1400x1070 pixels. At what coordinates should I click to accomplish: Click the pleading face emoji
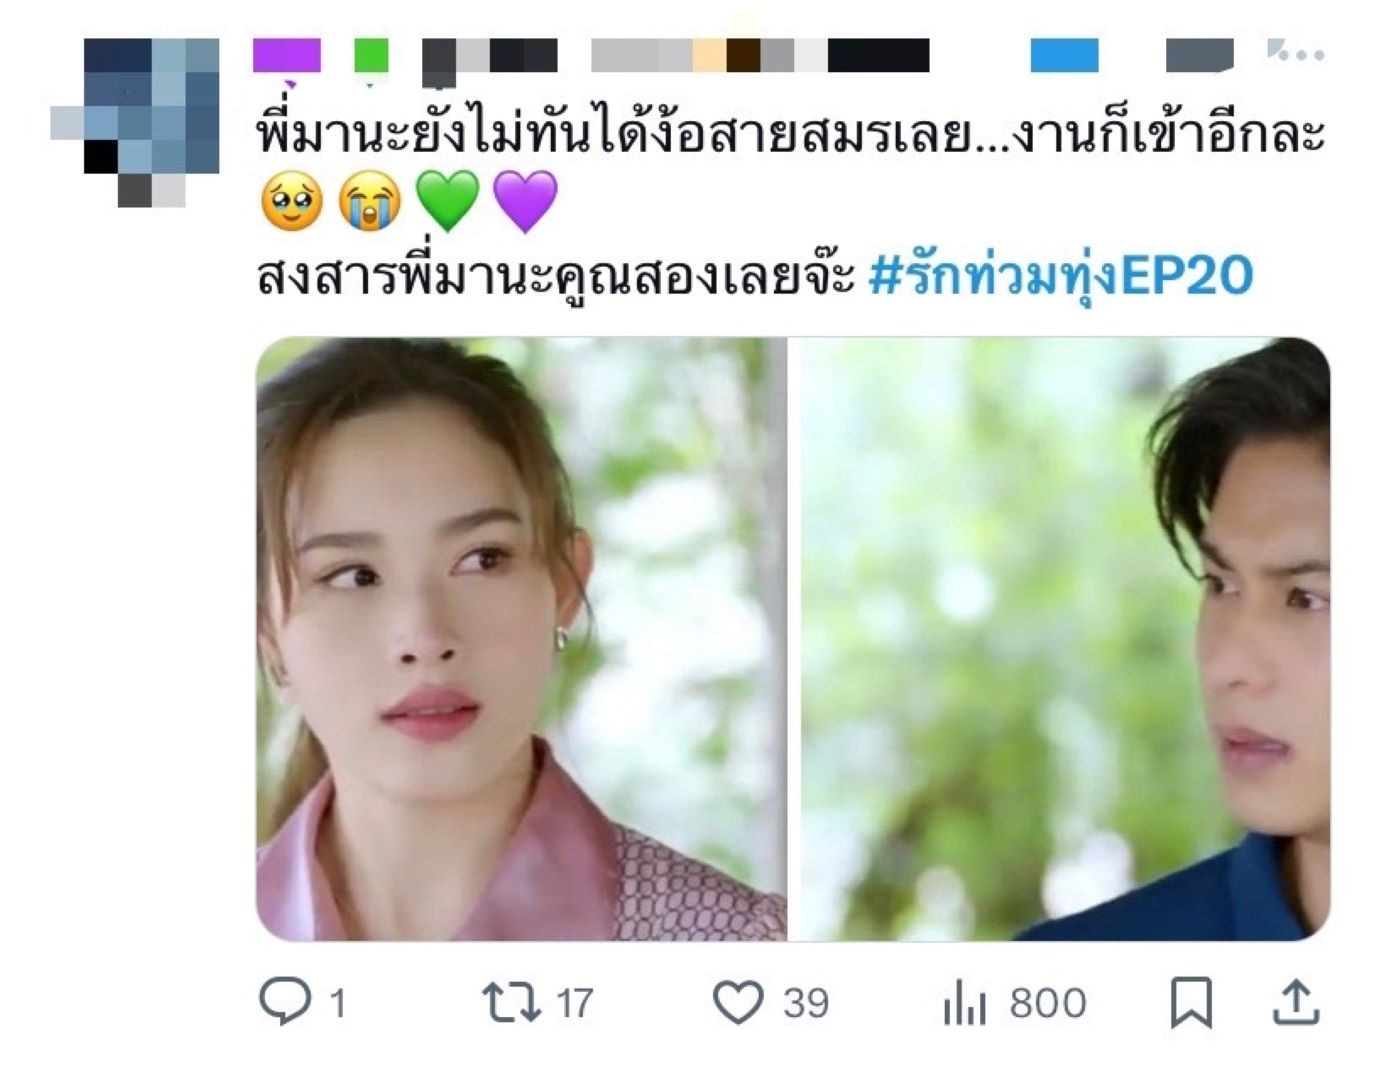[291, 201]
